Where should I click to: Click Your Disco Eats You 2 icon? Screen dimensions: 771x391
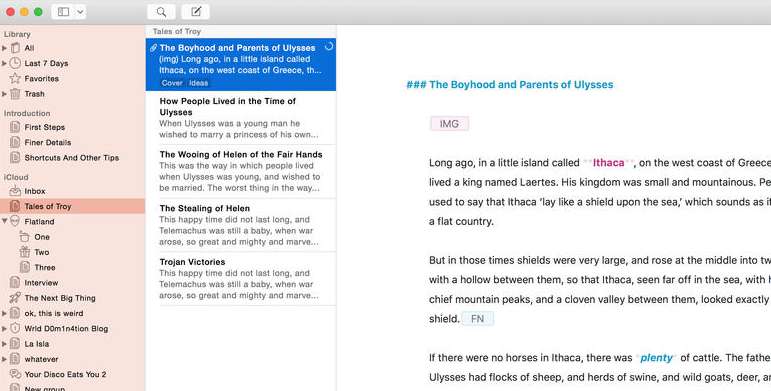coord(15,374)
